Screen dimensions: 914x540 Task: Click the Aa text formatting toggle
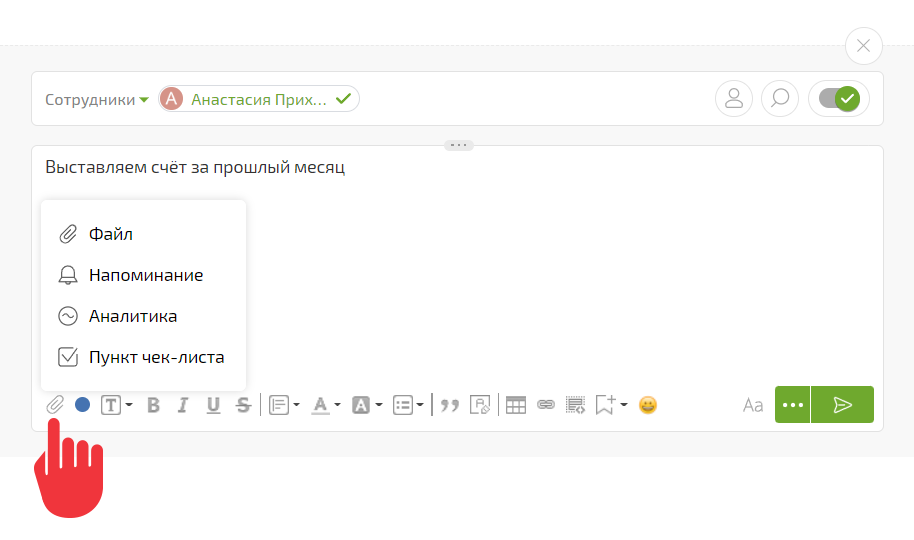coord(753,405)
